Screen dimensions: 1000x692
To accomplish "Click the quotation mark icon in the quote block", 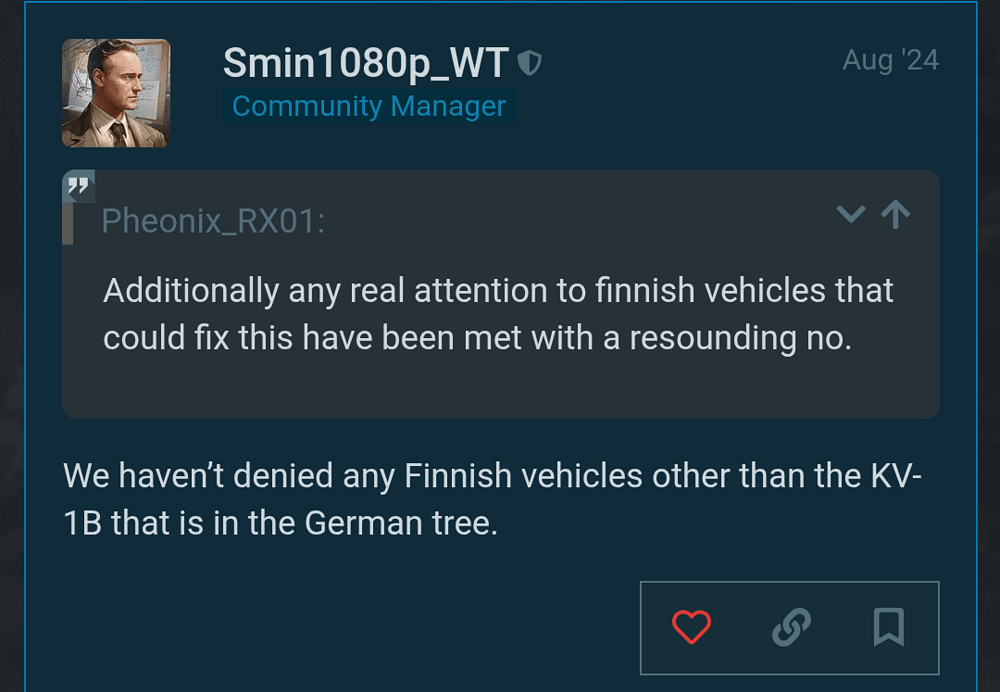I will (x=78, y=187).
